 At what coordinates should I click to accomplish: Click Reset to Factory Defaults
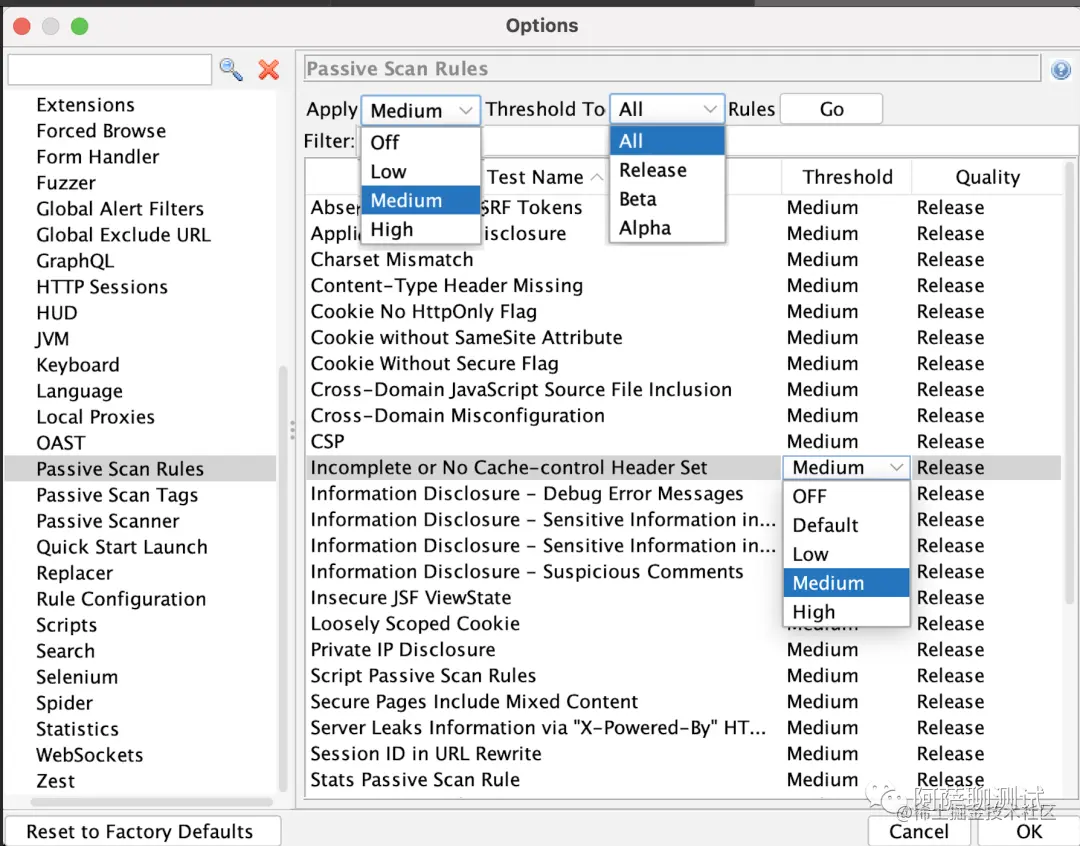pyautogui.click(x=143, y=832)
